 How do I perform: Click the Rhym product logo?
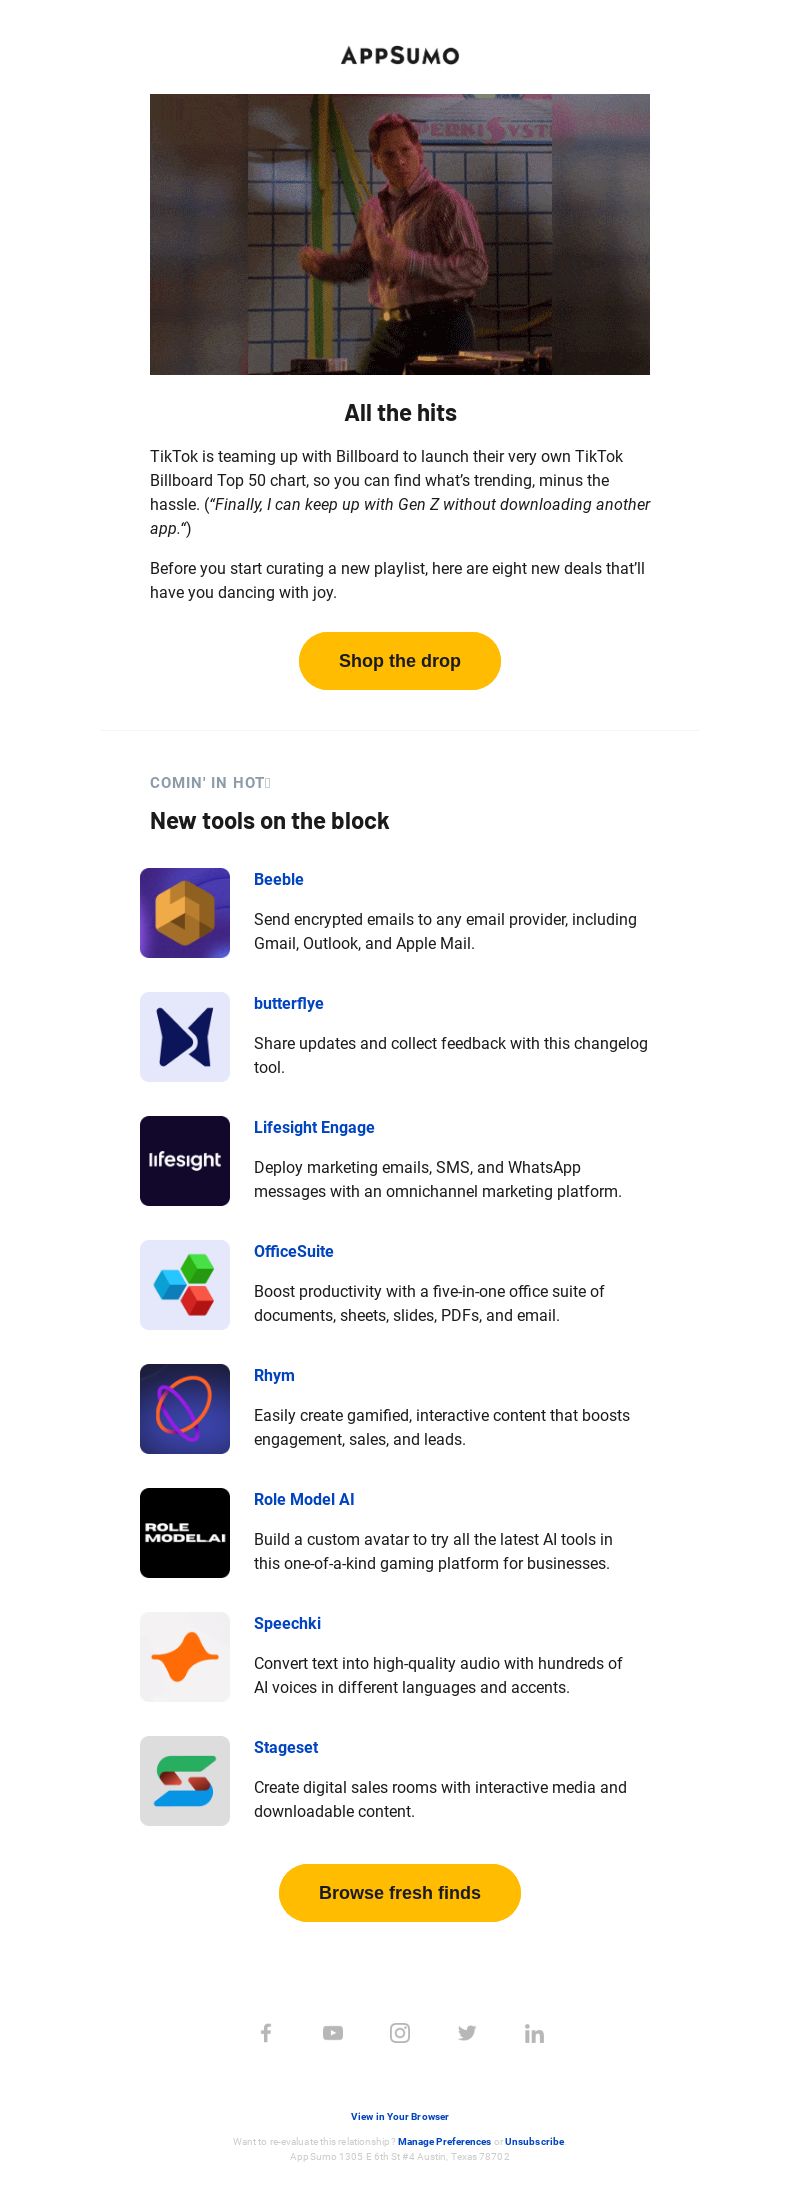click(185, 1409)
